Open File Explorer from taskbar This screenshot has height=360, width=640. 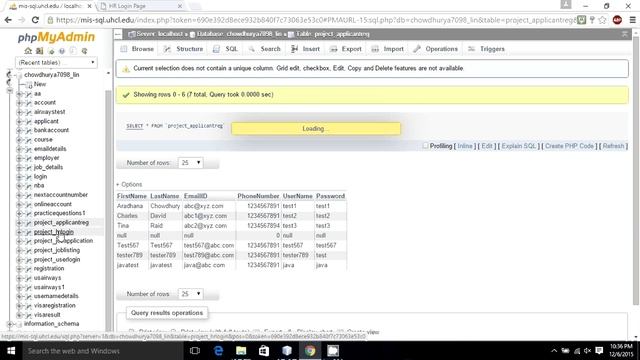tap(241, 351)
